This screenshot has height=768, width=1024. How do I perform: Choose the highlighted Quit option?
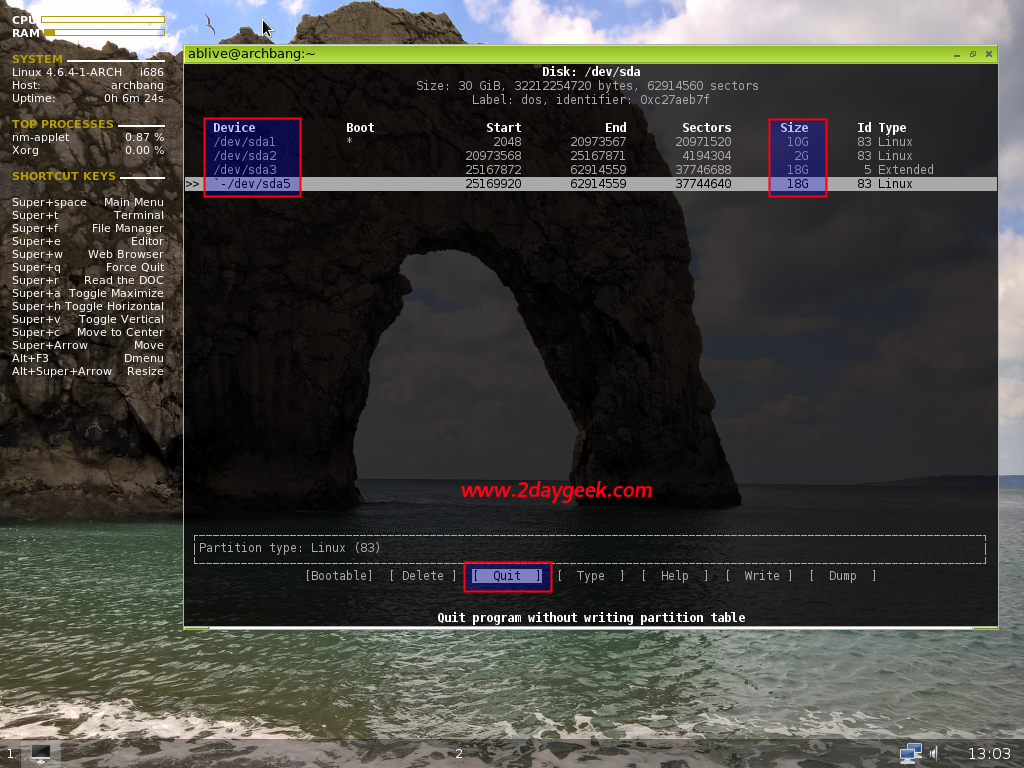(507, 575)
